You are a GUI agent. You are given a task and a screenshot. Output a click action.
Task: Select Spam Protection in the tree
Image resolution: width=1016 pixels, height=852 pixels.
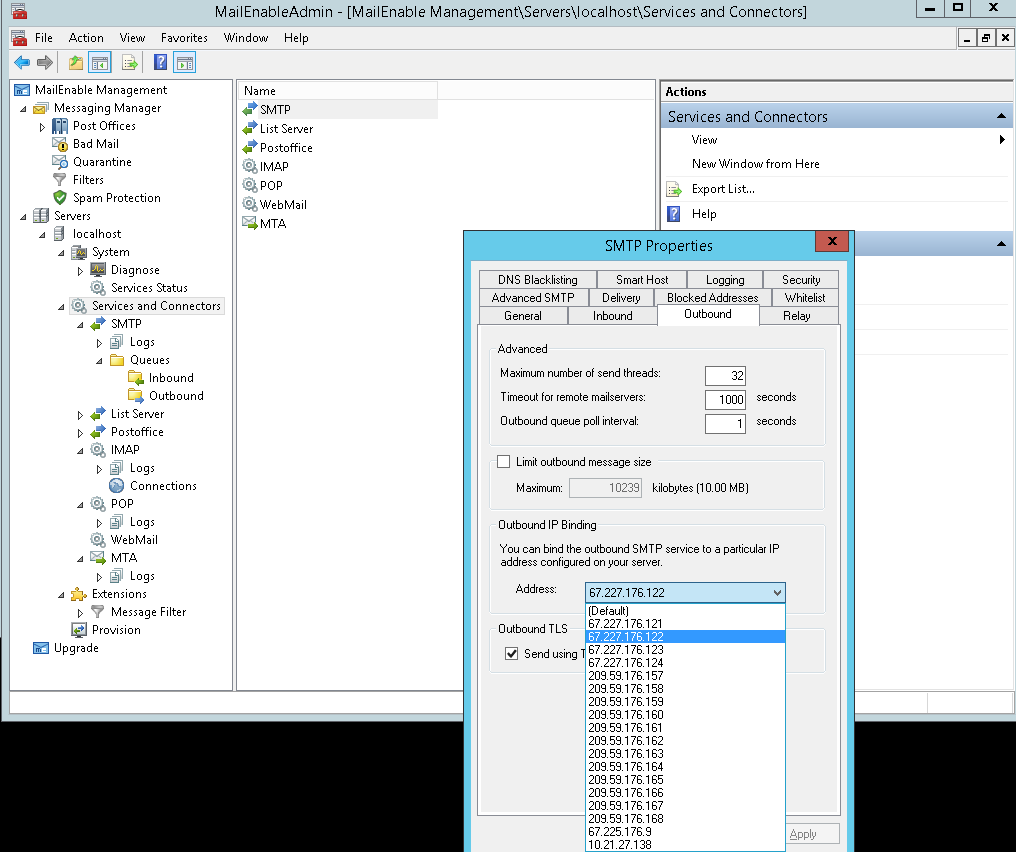tap(116, 198)
